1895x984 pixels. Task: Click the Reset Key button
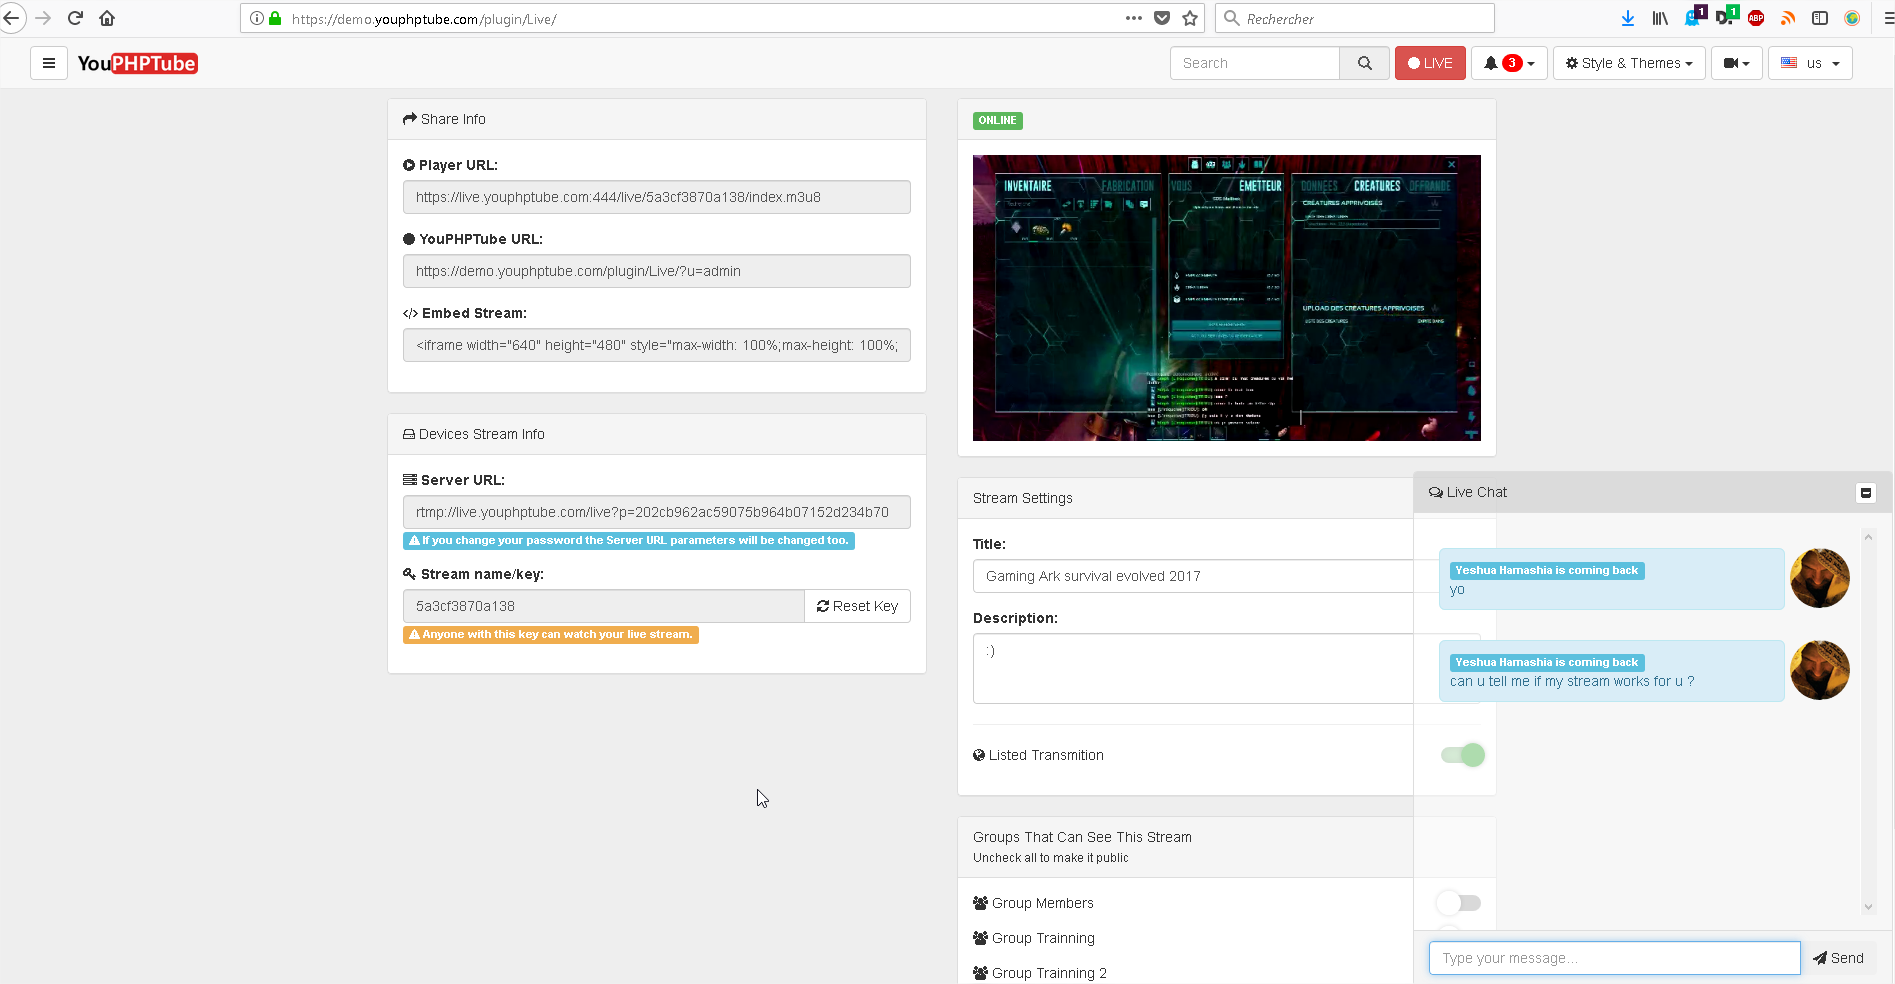click(x=857, y=606)
